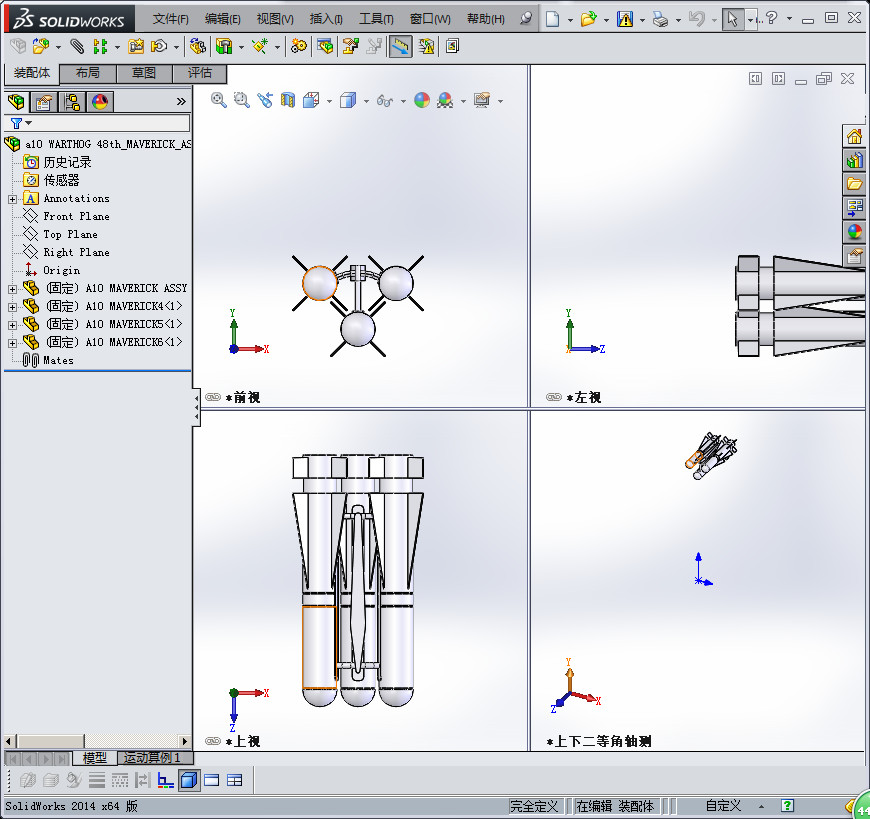
Task: Expand the panel tabs chevron (»)
Action: pyautogui.click(x=181, y=102)
